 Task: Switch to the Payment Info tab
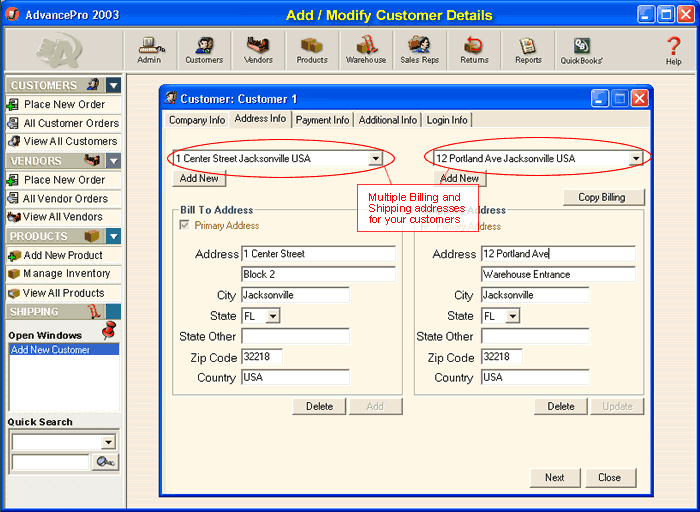(322, 120)
